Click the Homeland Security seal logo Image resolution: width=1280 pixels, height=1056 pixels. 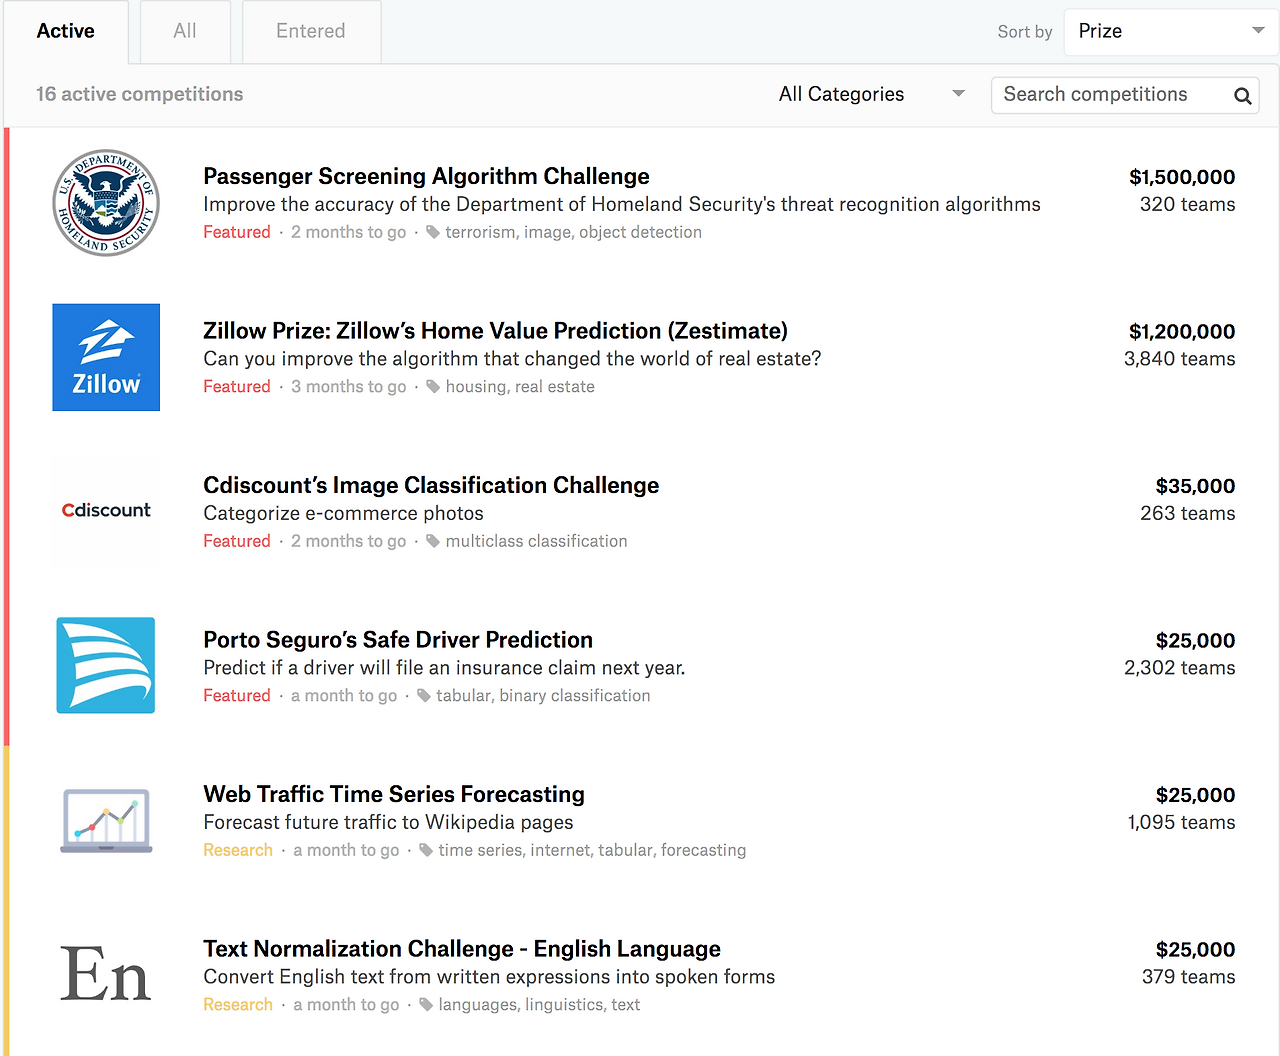106,203
